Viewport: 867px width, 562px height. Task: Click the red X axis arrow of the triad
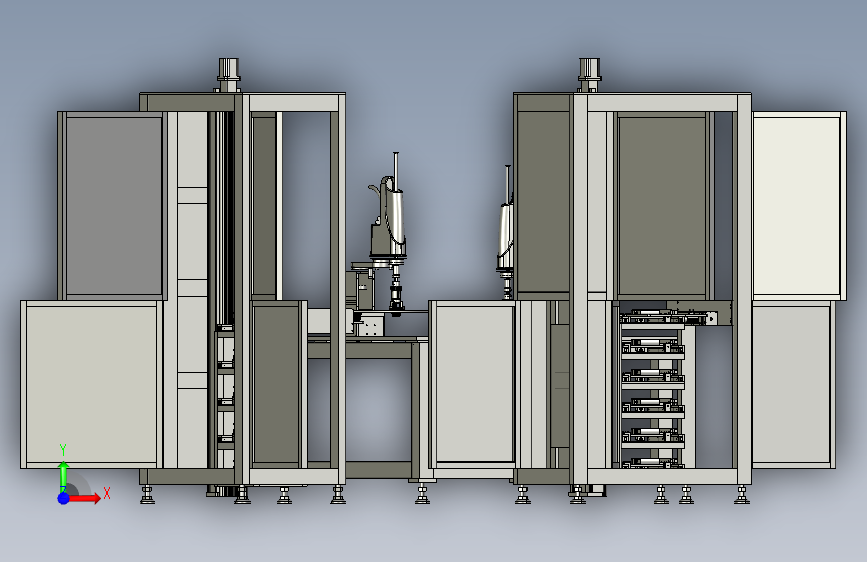coord(85,498)
